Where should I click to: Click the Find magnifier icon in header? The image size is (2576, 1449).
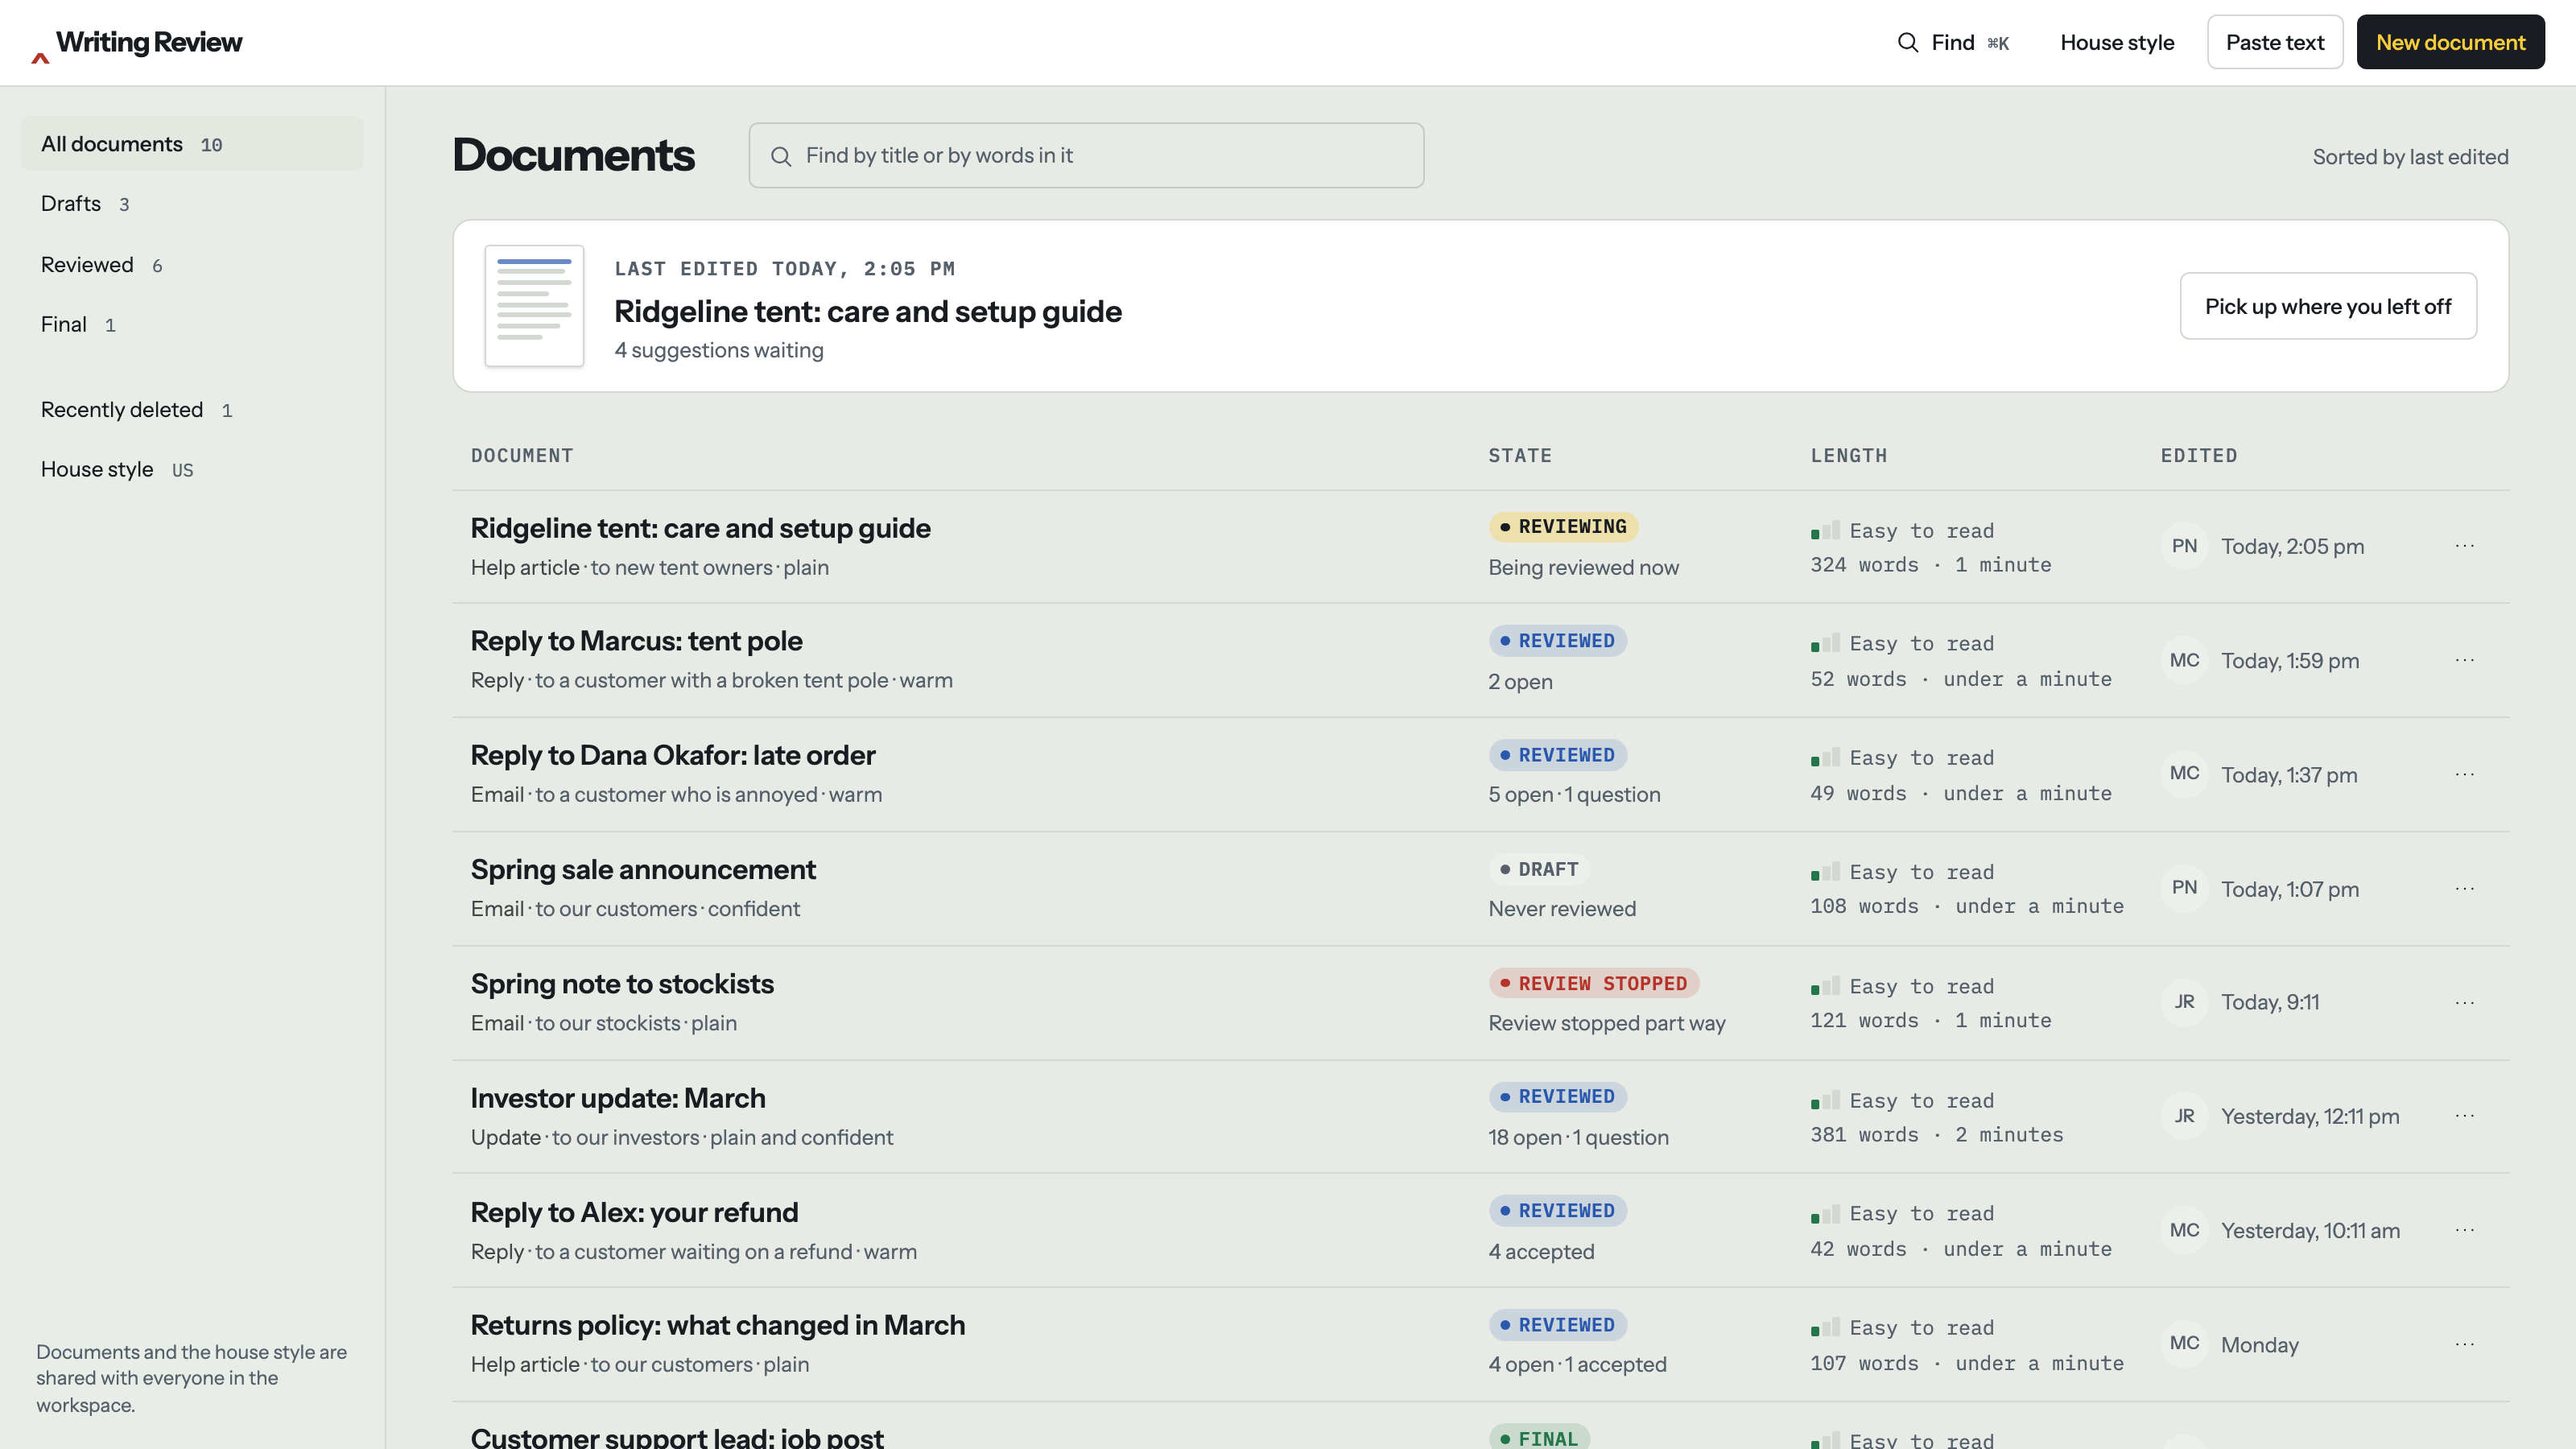click(1908, 42)
